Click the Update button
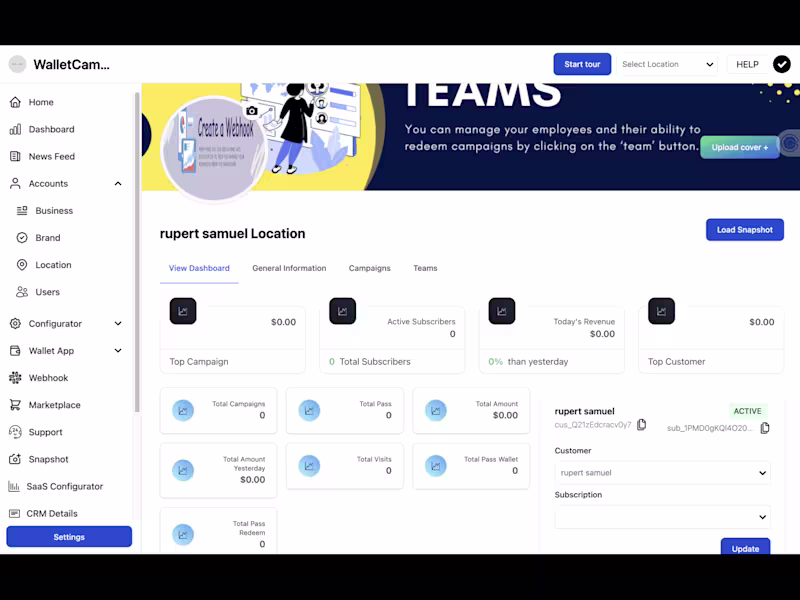 click(x=745, y=547)
